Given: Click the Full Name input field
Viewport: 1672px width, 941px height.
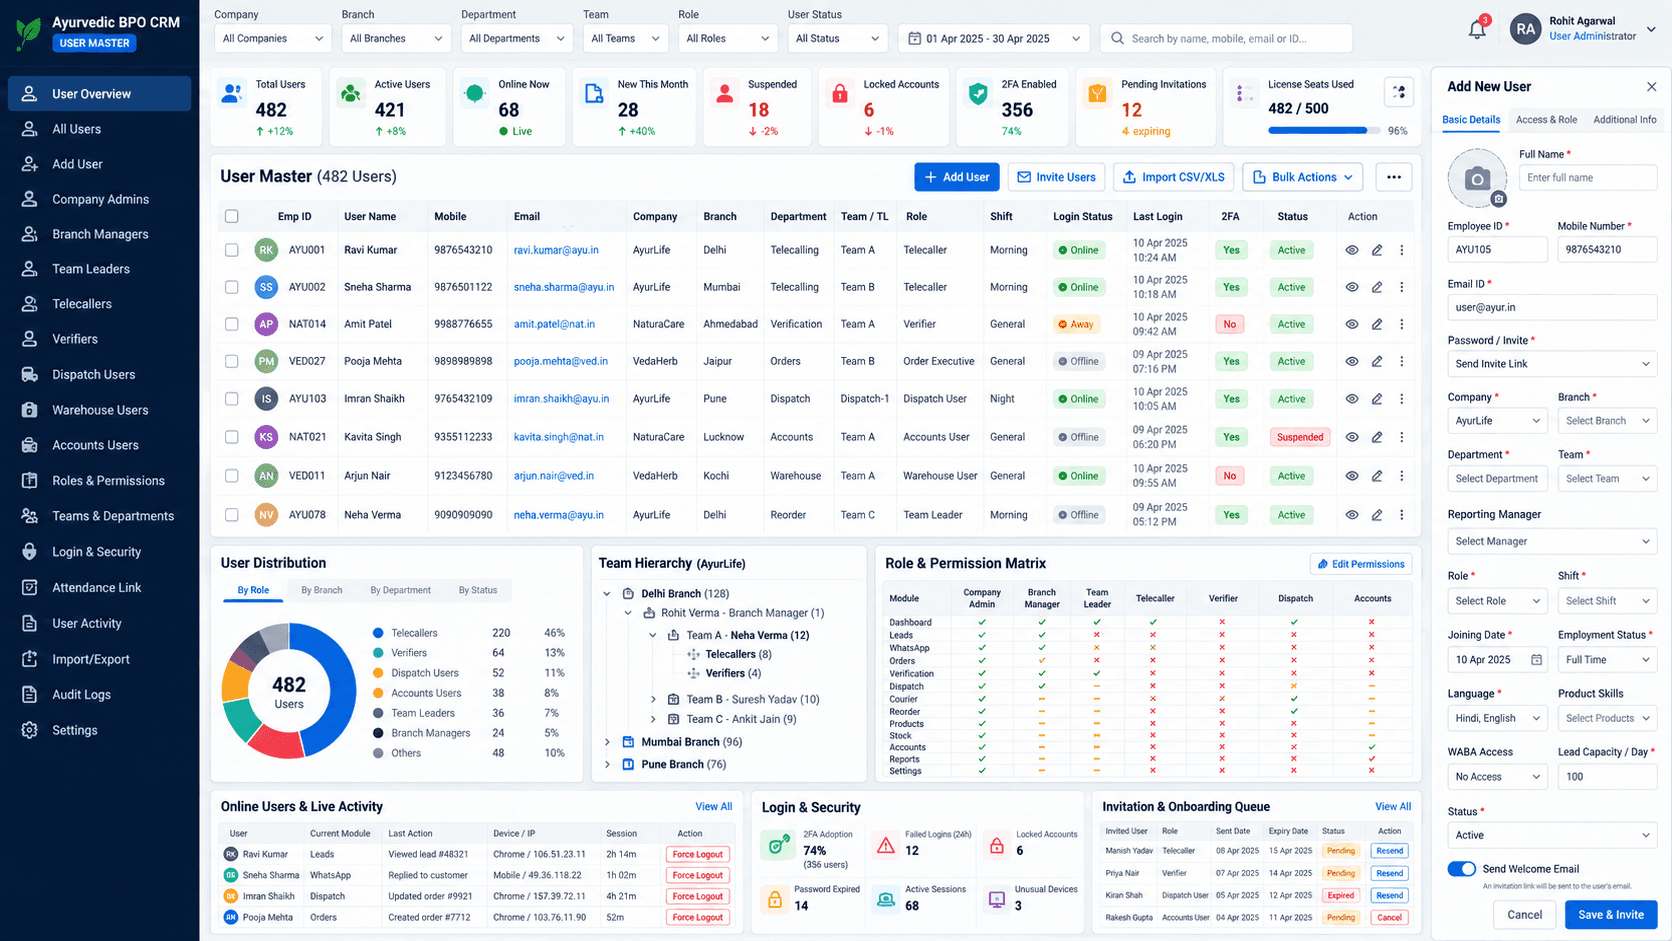Looking at the screenshot, I should (x=1588, y=178).
